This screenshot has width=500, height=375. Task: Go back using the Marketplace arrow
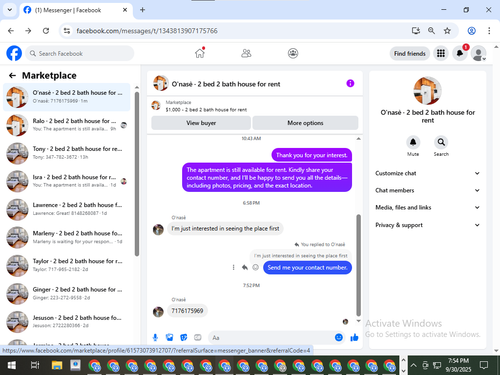(12, 76)
